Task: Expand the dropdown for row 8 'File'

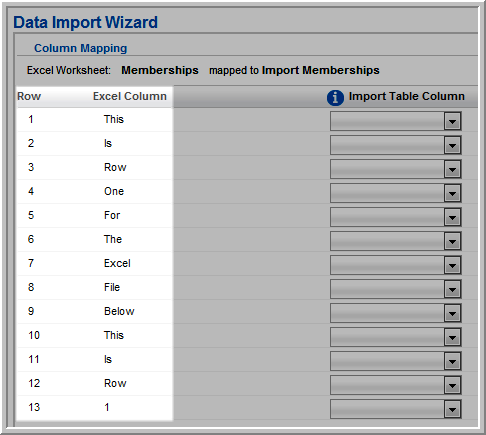Action: [x=396, y=289]
